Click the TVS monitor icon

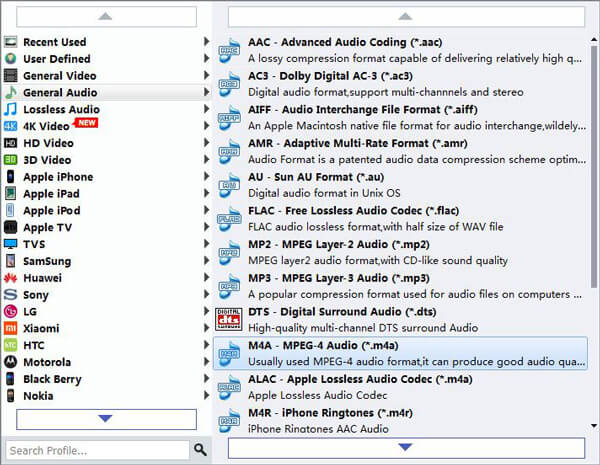tap(11, 244)
